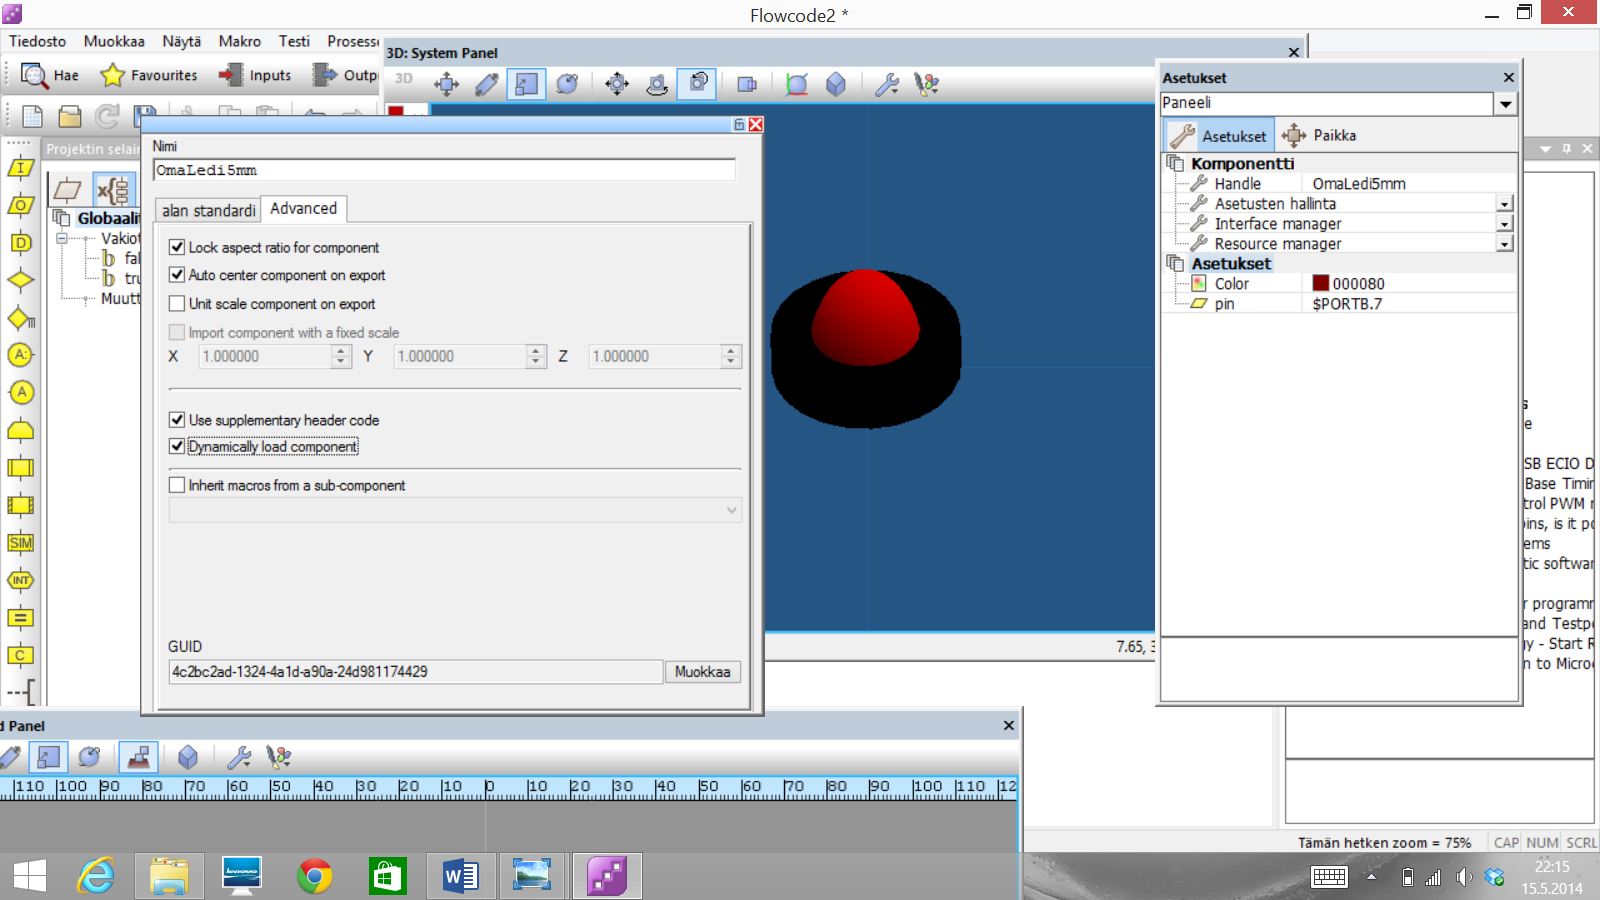Image resolution: width=1600 pixels, height=900 pixels.
Task: Open the Muokkaa menu
Action: [114, 41]
